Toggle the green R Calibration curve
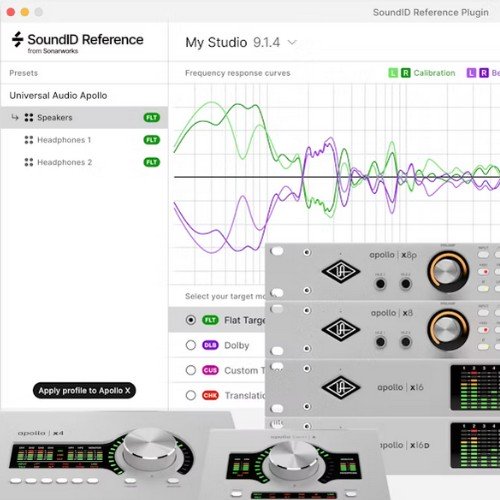Image resolution: width=500 pixels, height=500 pixels. pyautogui.click(x=405, y=73)
